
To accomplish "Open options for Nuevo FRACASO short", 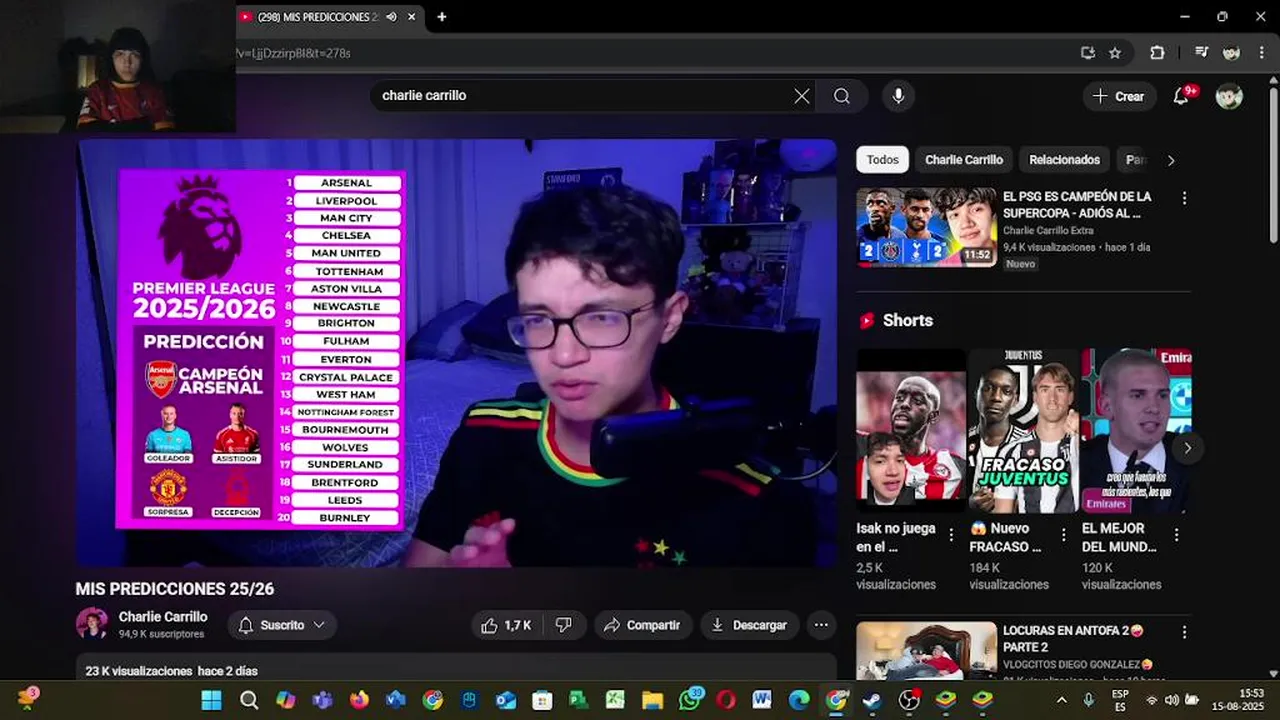I will (1063, 535).
